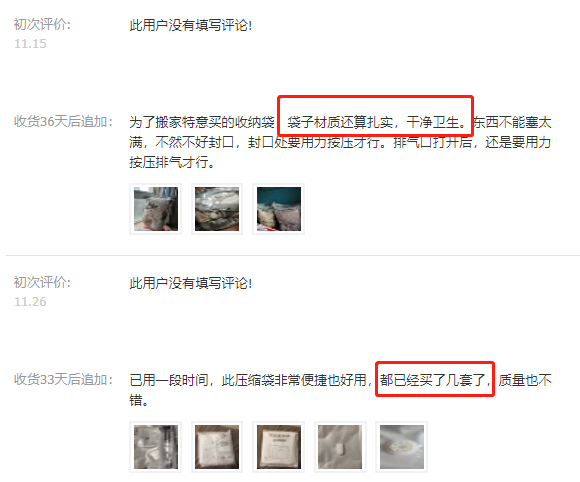The image size is (580, 482).
Task: Click the 收货36天后追加 label
Action: pos(63,122)
